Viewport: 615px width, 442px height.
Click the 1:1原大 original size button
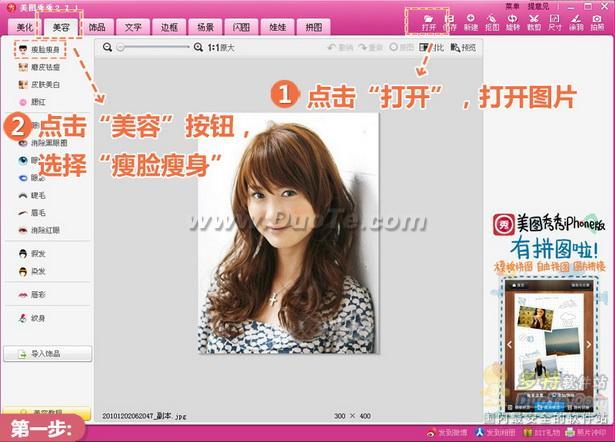point(221,47)
